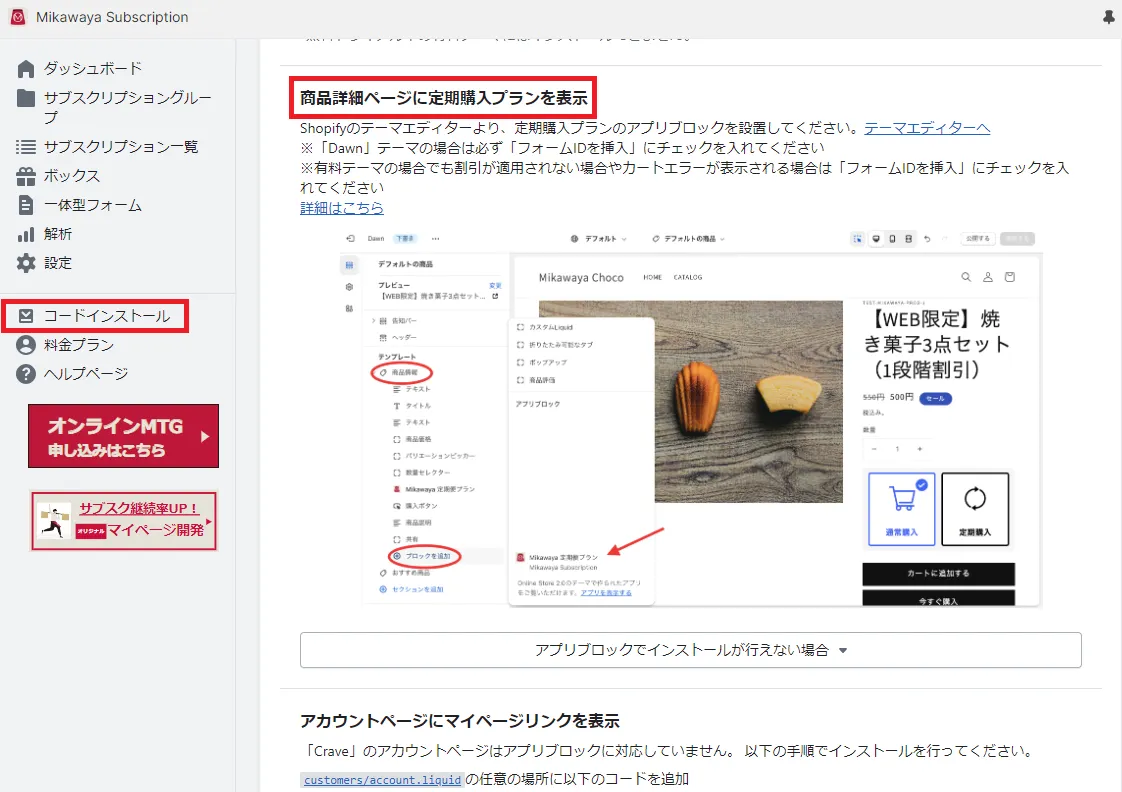The width and height of the screenshot is (1122, 792).
Task: Open the ダッシュボード home icon
Action: click(x=26, y=69)
